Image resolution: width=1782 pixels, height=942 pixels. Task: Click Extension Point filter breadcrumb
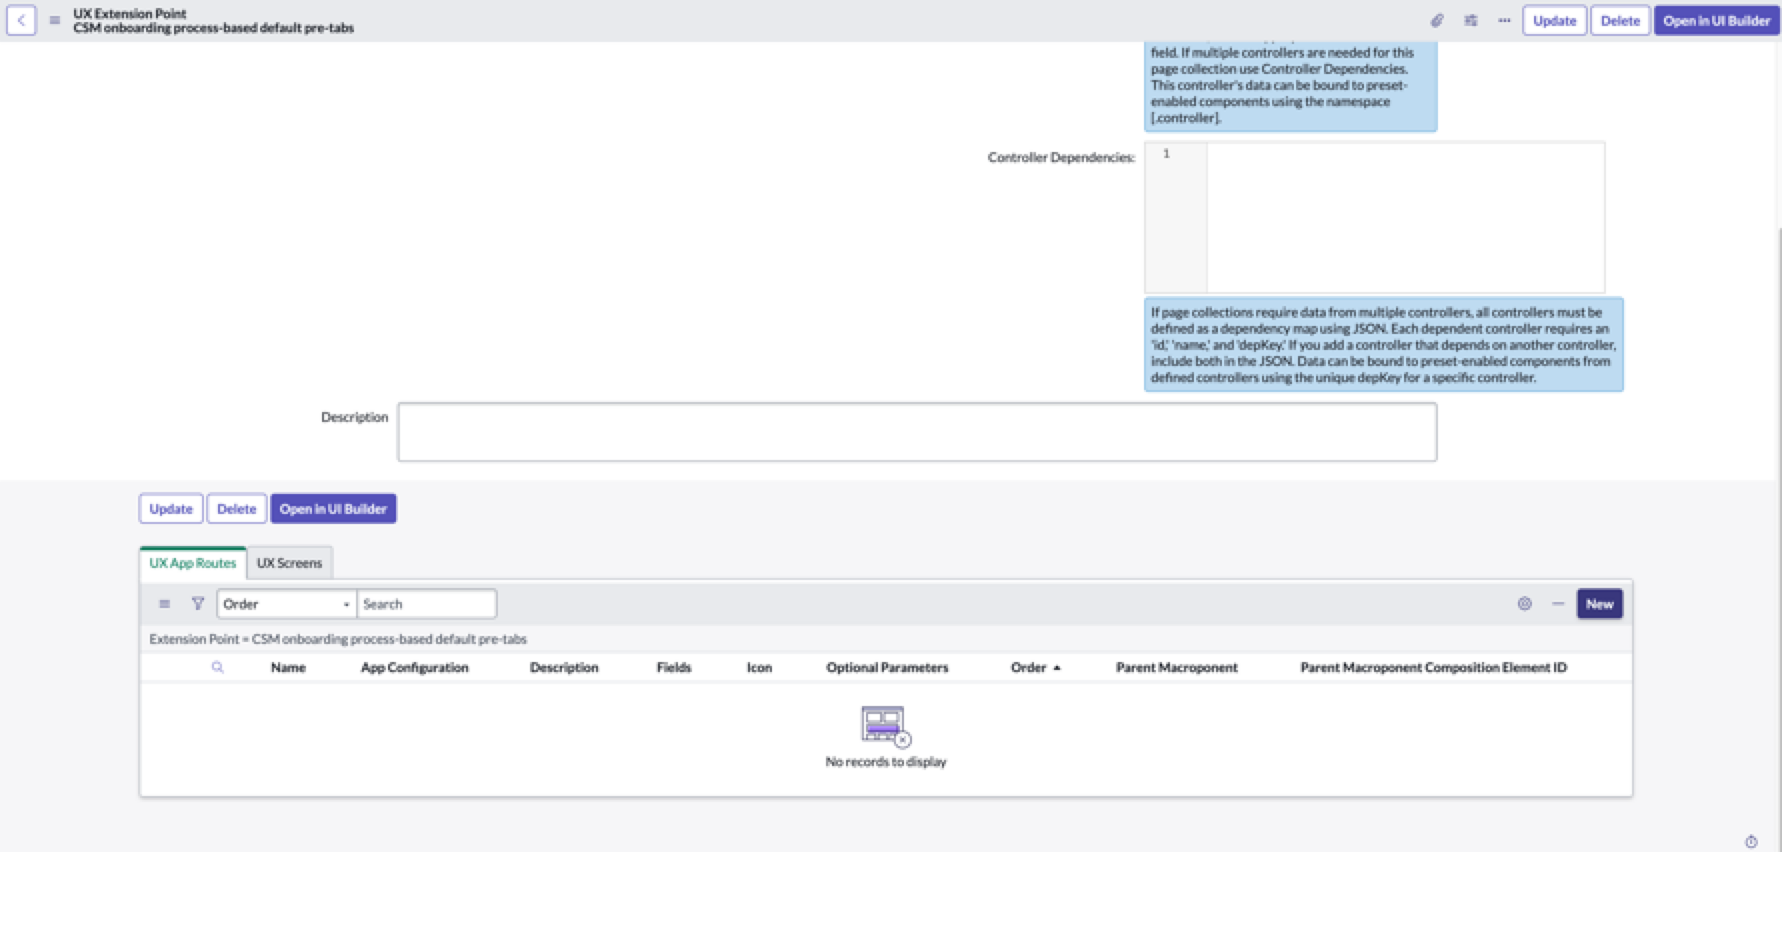[x=338, y=638]
